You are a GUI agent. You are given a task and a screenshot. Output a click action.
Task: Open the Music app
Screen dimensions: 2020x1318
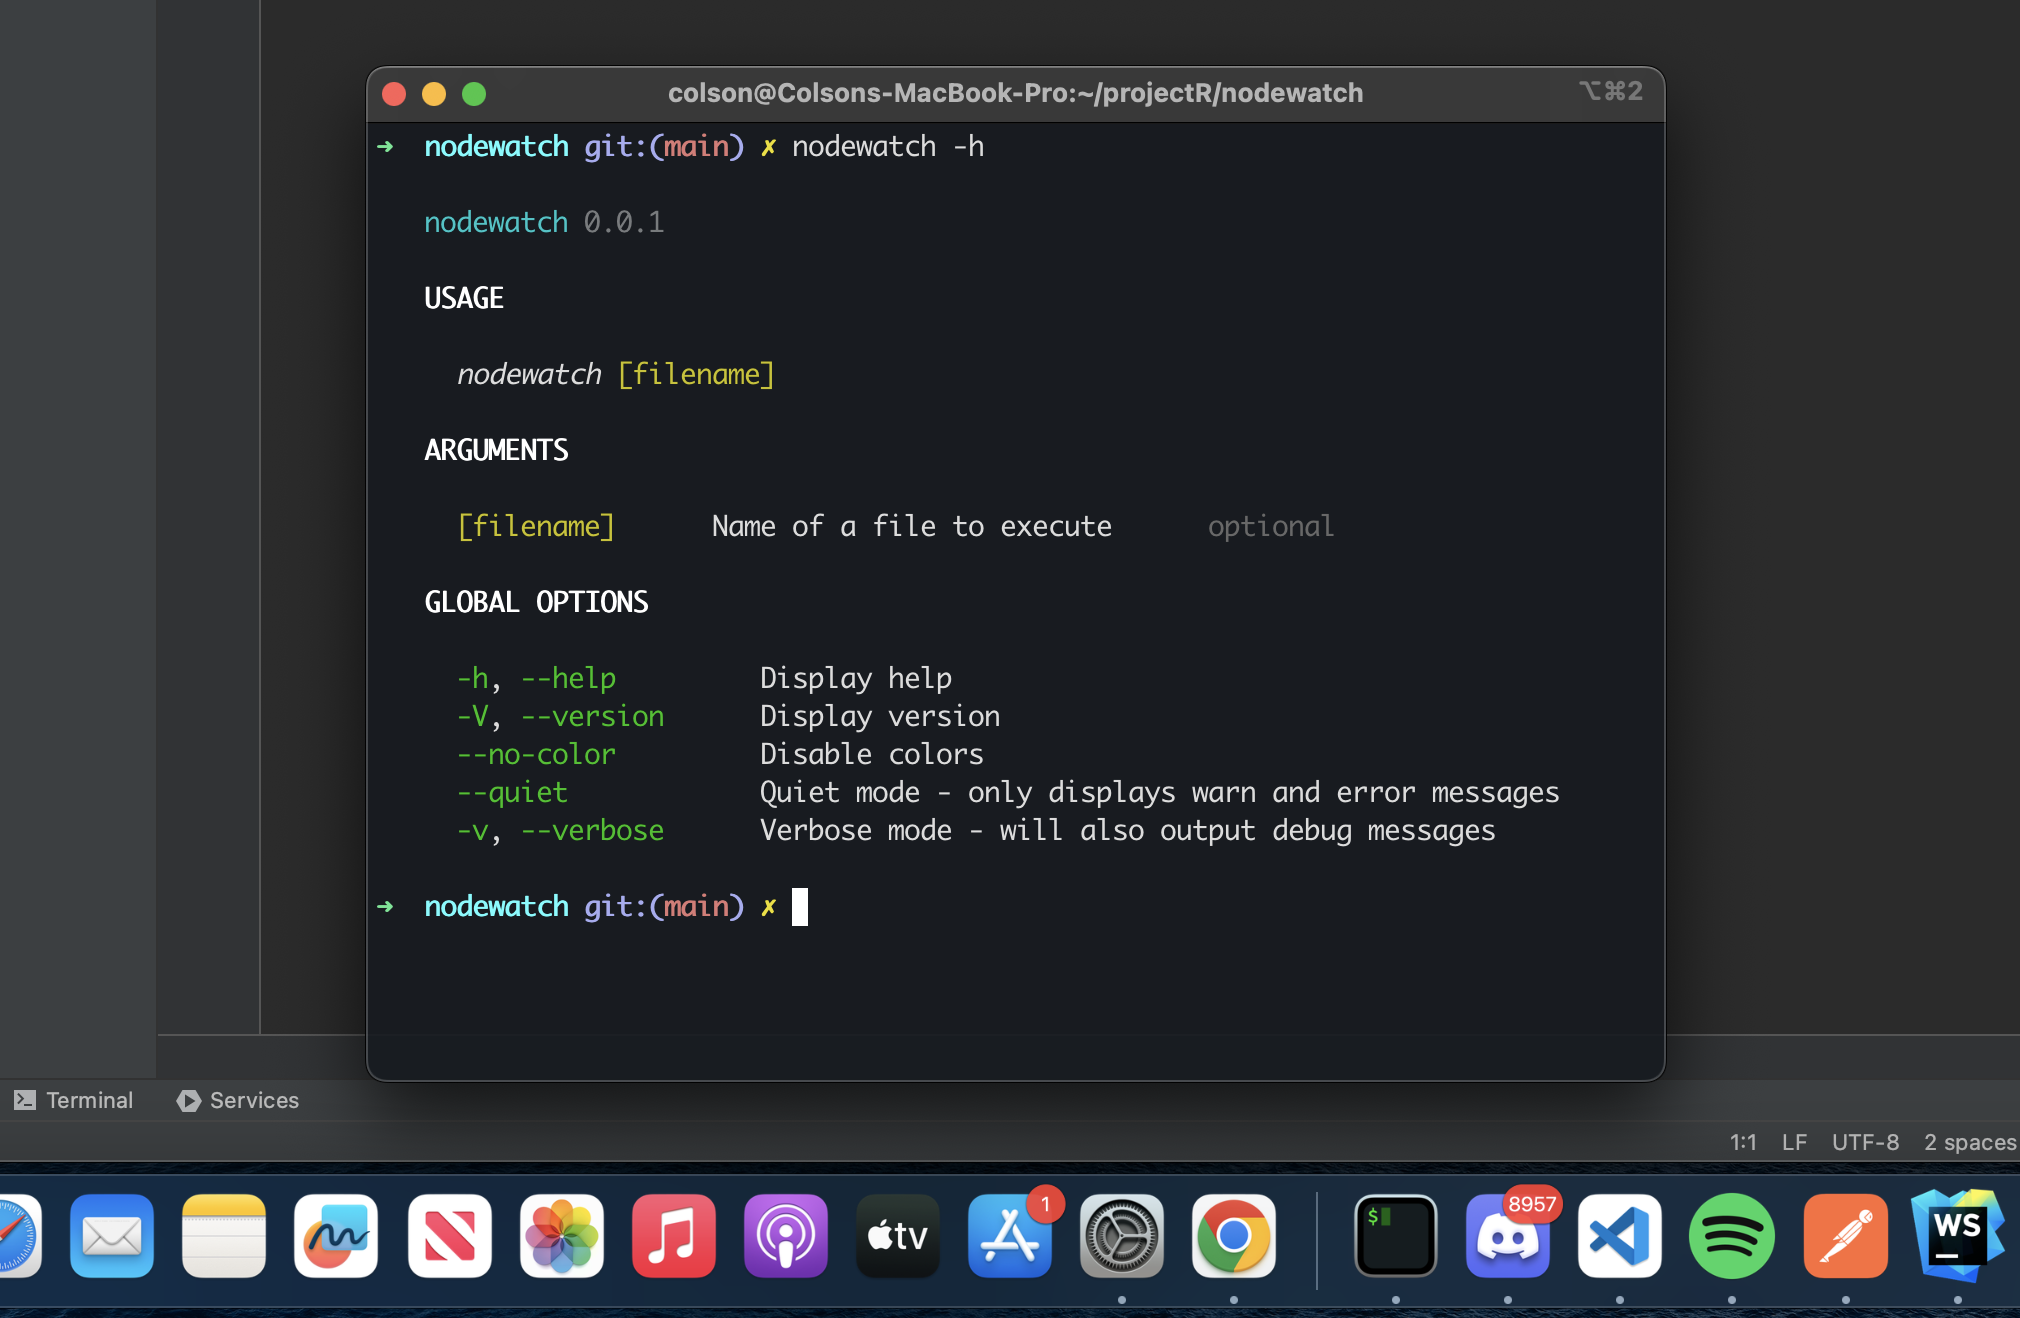point(673,1236)
